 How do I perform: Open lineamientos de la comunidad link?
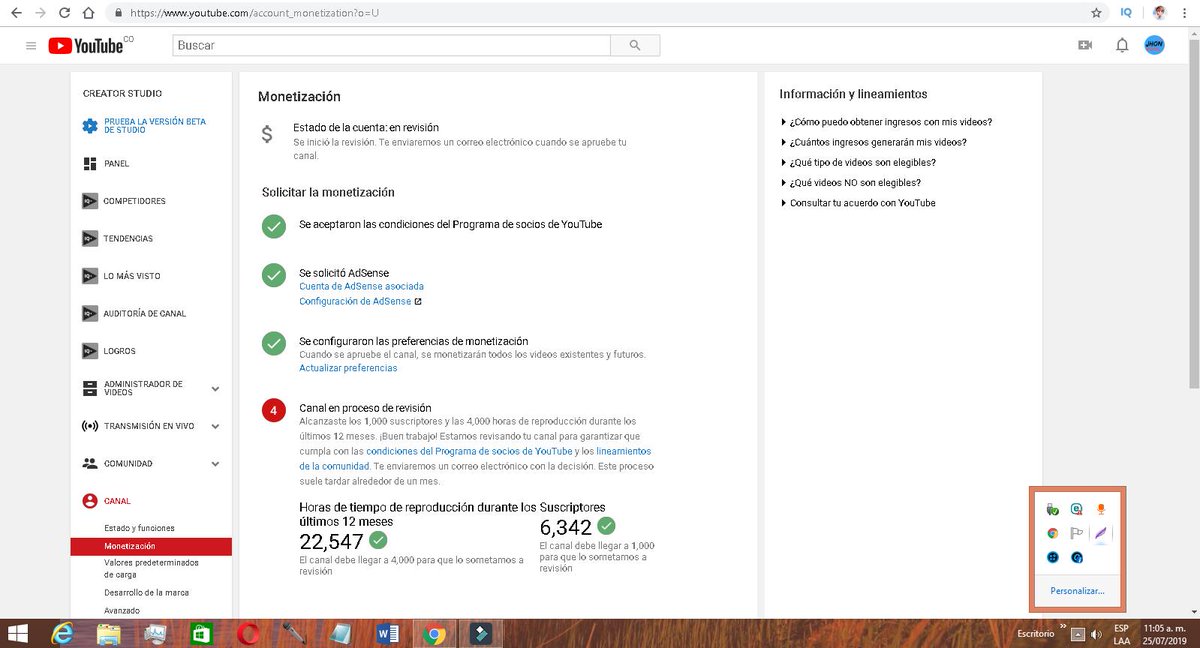tap(475, 458)
